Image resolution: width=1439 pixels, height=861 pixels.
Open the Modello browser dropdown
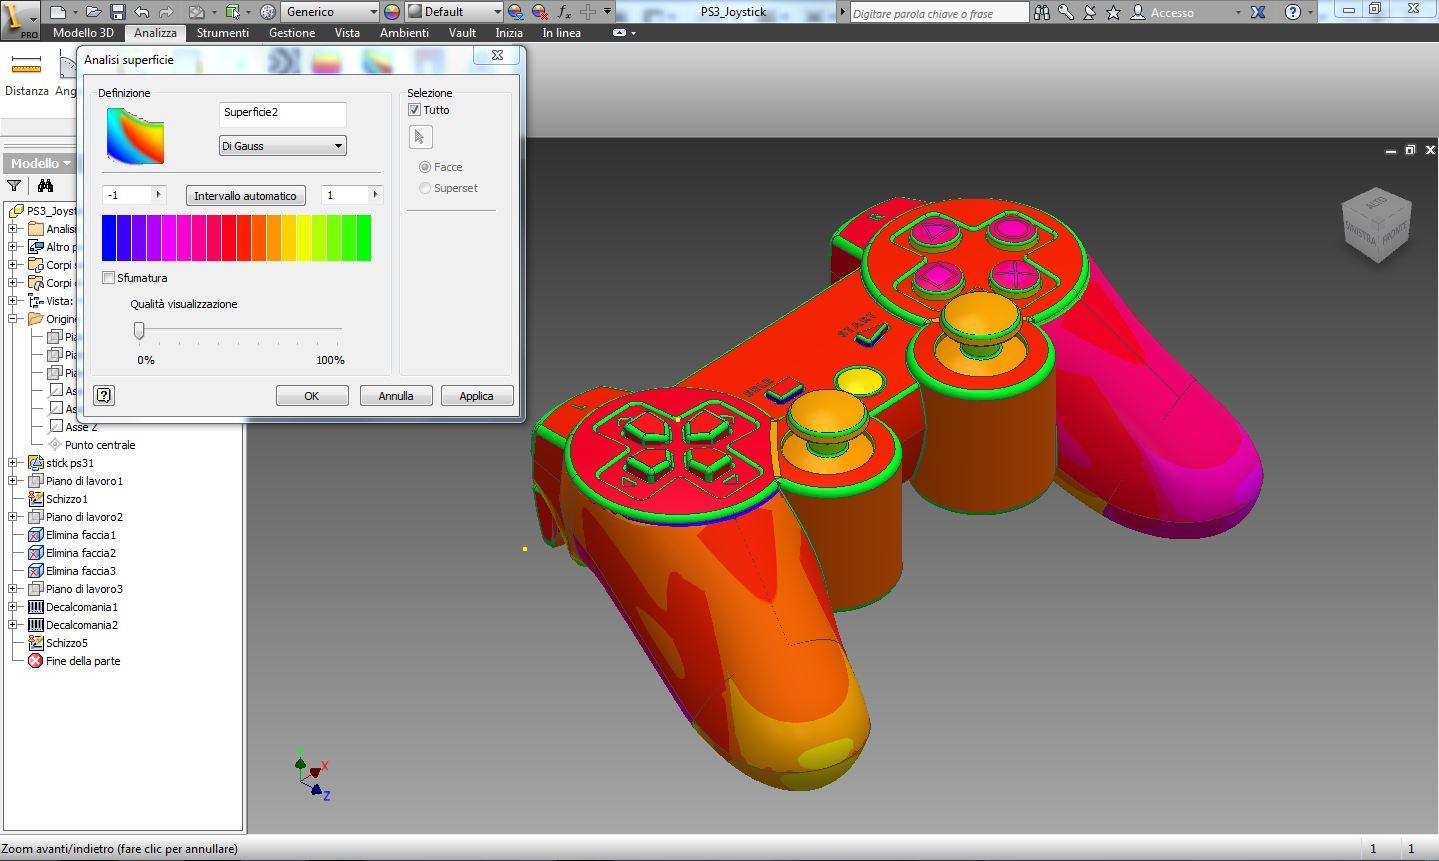coord(41,163)
